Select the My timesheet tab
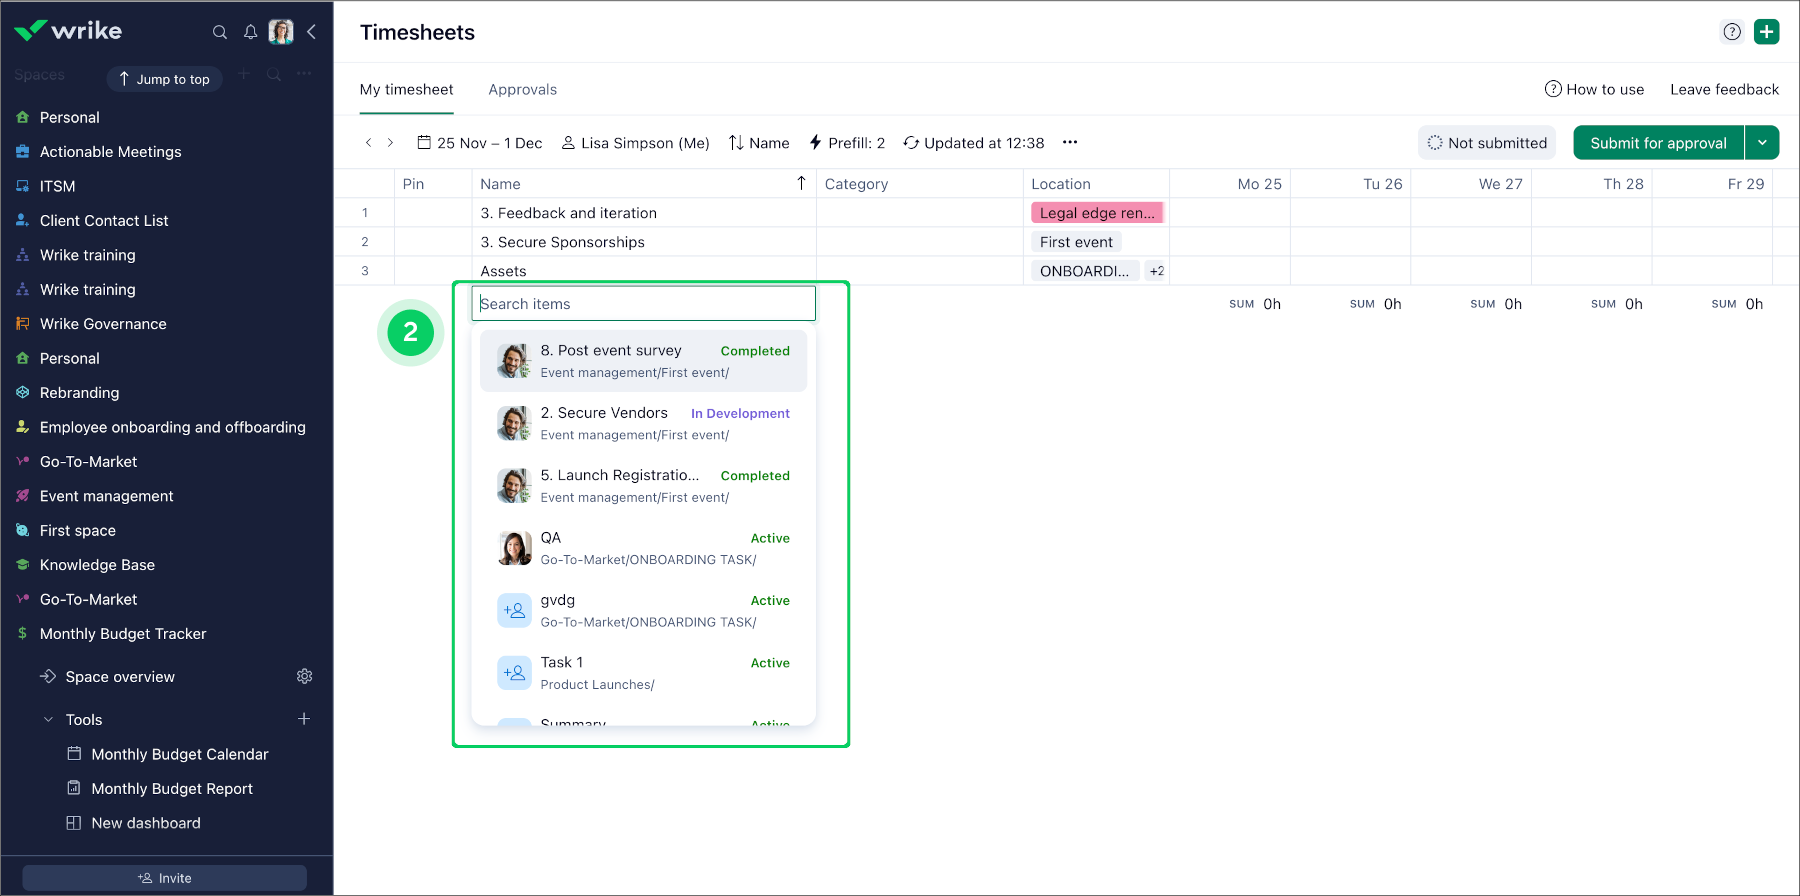1800x896 pixels. (x=406, y=90)
